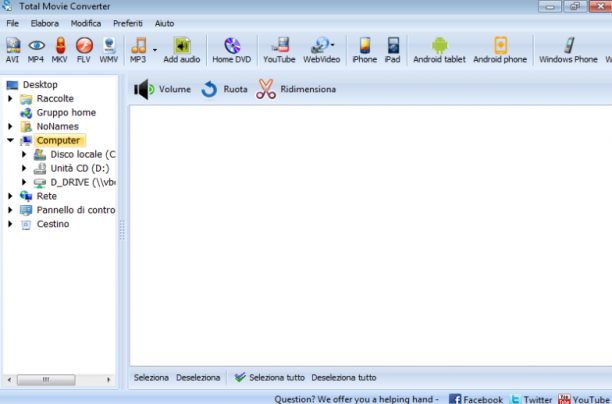Restore down the Total Movie Converter window
This screenshot has width=612, height=404.
pos(575,7)
